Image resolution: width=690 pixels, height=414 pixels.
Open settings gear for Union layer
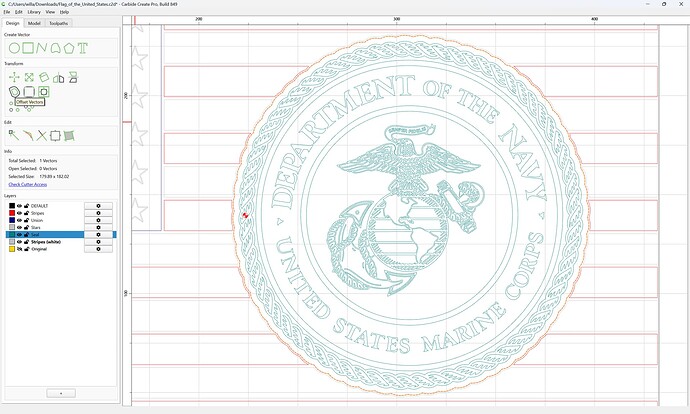[x=98, y=220]
